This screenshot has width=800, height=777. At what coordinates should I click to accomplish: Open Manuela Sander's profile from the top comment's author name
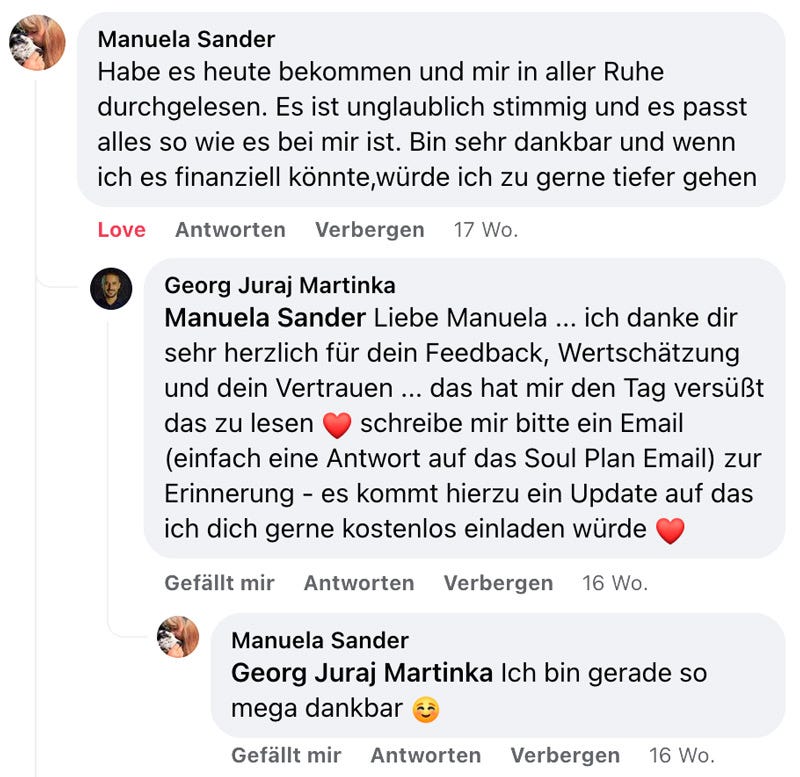point(186,39)
